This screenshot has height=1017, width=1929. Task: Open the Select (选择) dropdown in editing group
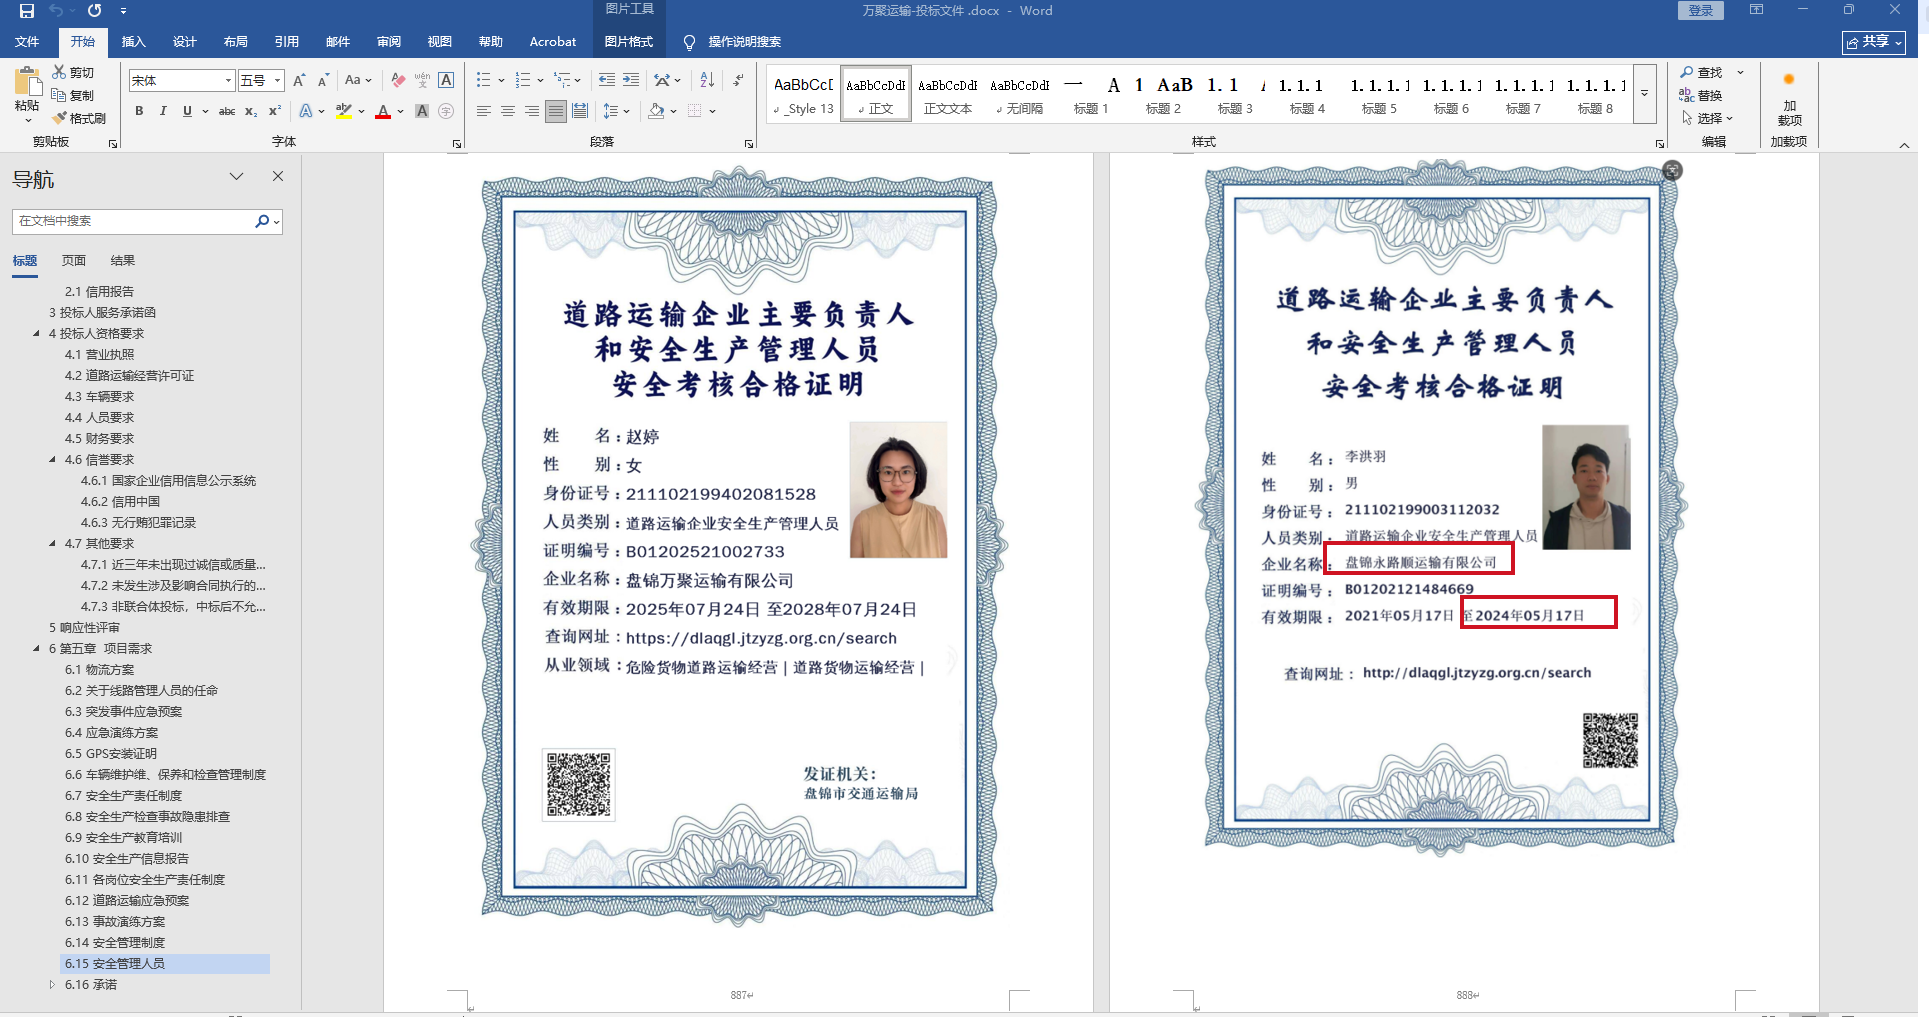pos(1708,118)
